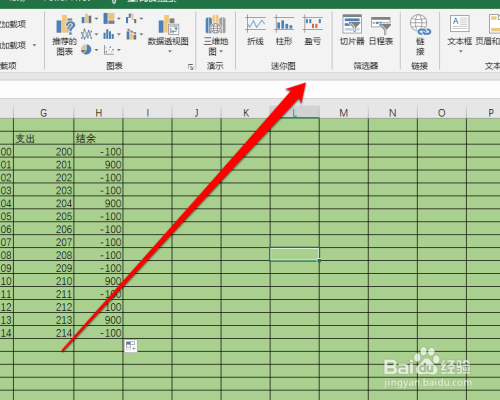Select the -100 cell beside 200
500x400 pixels.
point(98,151)
